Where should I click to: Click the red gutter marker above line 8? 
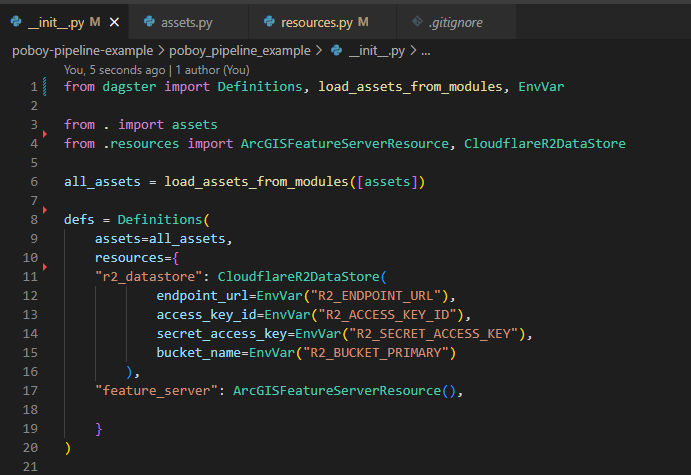(45, 210)
